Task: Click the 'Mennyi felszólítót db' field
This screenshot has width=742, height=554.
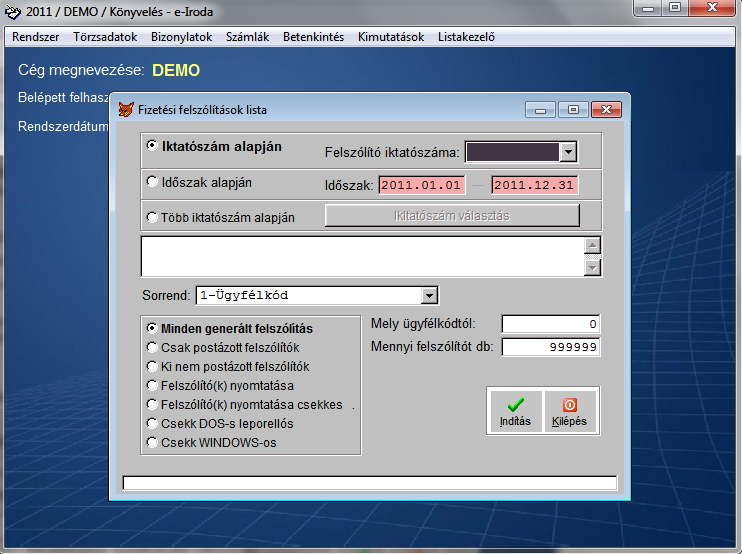Action: coord(550,347)
